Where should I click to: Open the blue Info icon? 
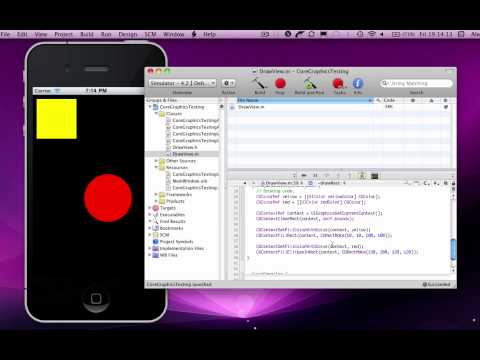[358, 83]
